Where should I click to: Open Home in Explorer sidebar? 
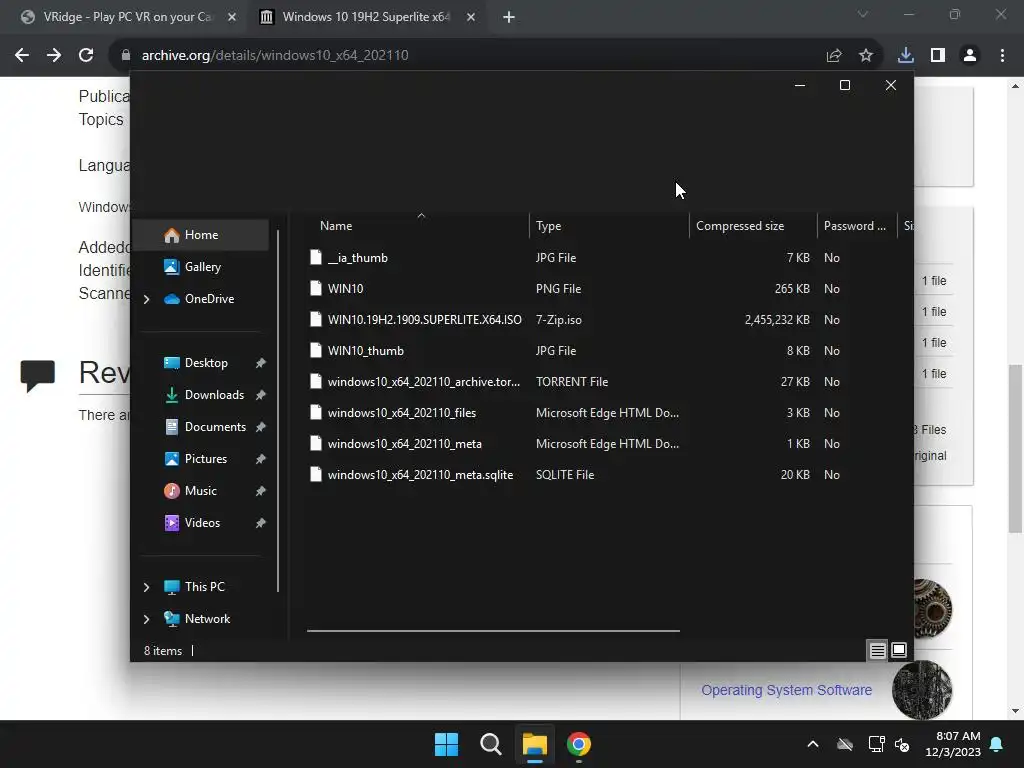pos(200,235)
